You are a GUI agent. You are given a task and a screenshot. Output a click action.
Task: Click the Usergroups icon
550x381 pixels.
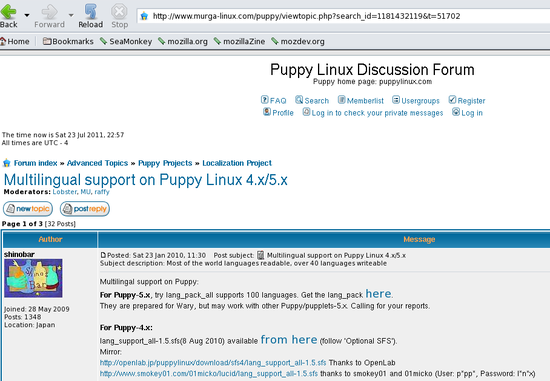(x=396, y=100)
